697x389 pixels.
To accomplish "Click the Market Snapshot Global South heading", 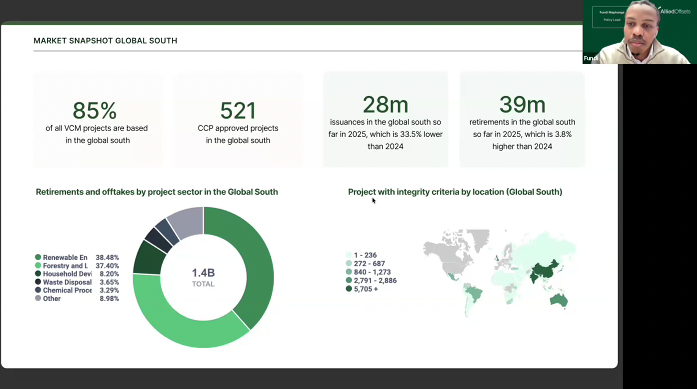I will coord(105,40).
